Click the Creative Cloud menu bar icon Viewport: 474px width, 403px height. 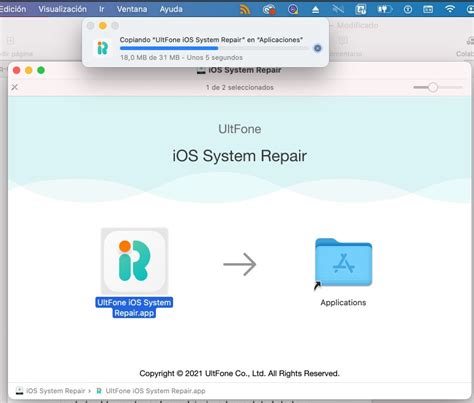(269, 9)
